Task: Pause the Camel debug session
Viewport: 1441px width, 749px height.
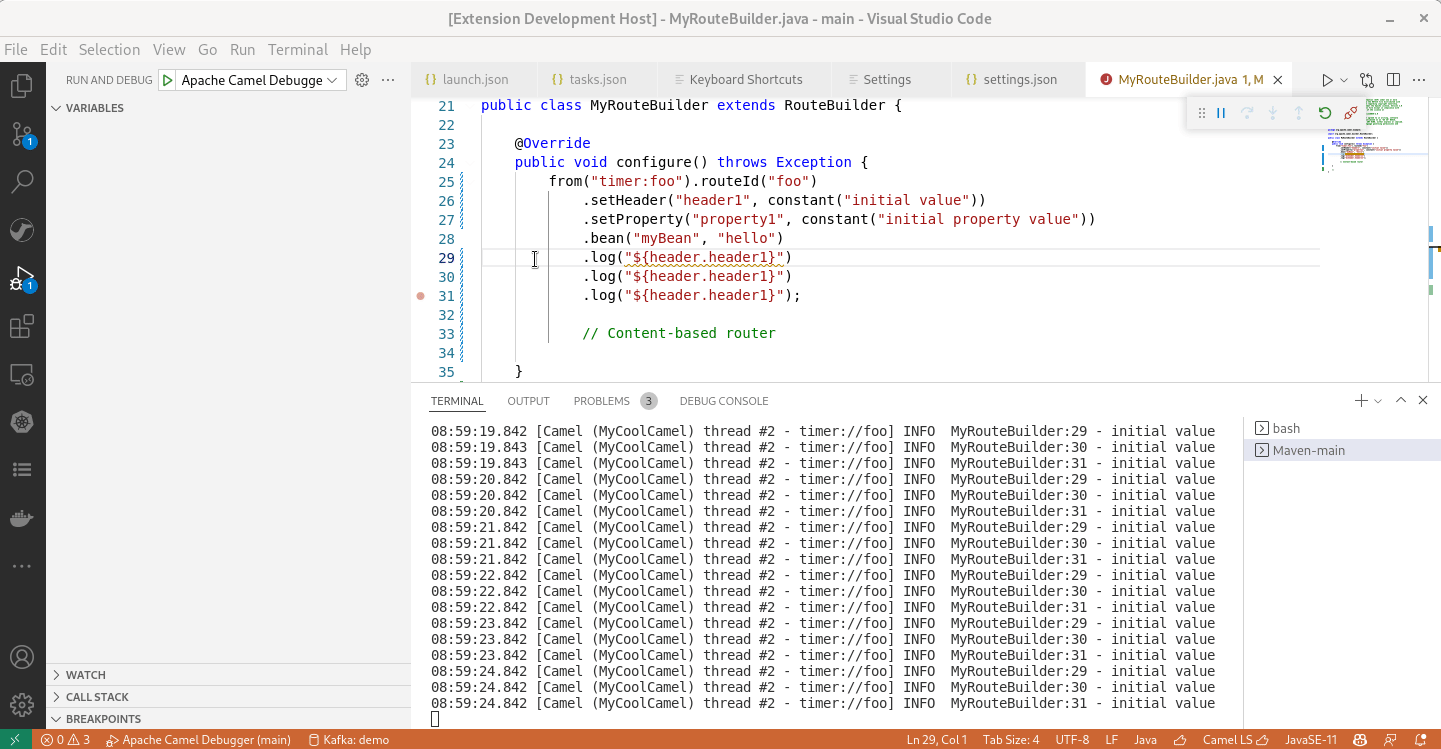Action: [1221, 112]
